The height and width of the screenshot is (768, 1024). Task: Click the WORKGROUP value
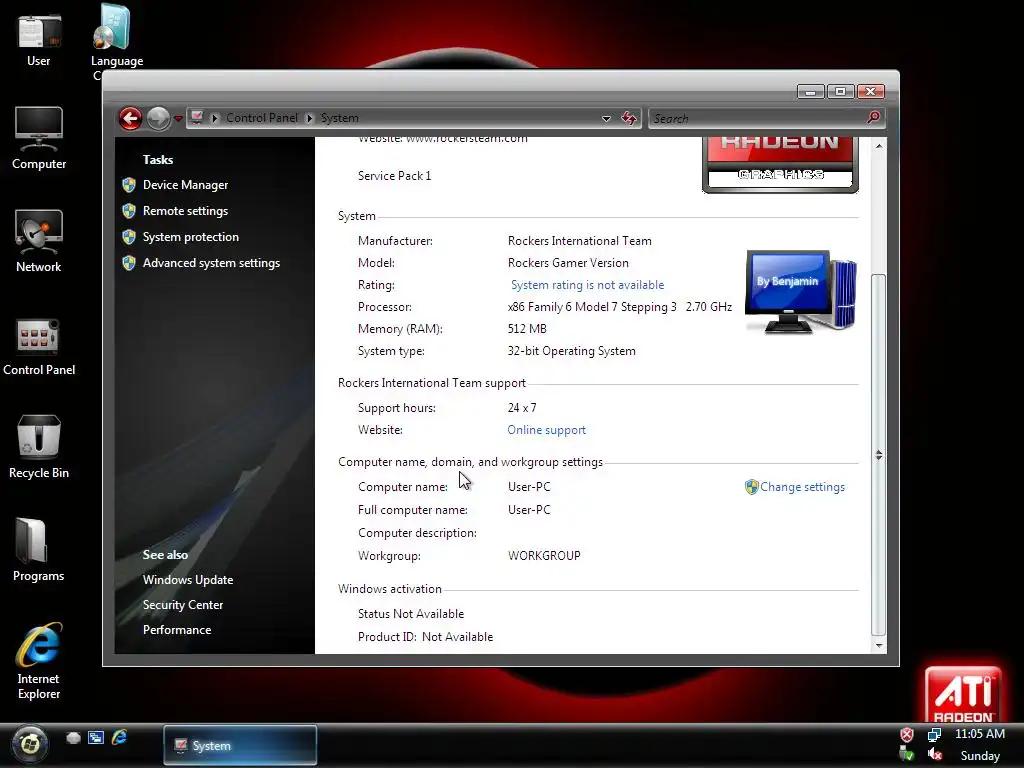coord(544,556)
